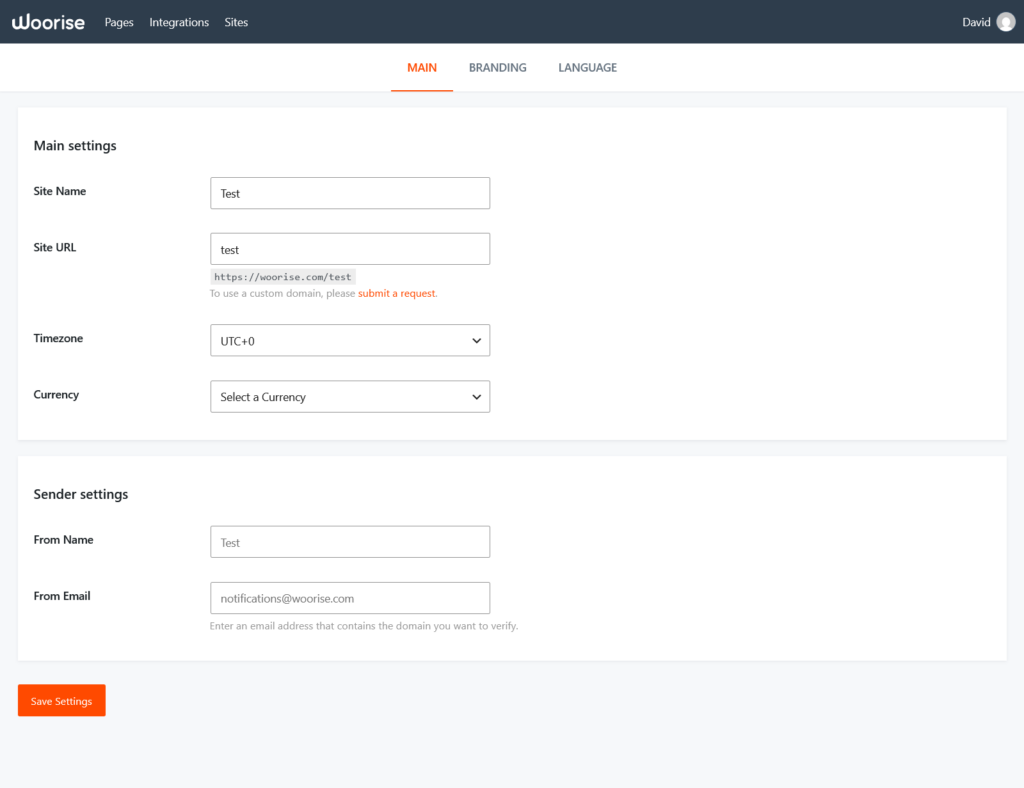
Task: Click the Site Name label
Action: (59, 191)
